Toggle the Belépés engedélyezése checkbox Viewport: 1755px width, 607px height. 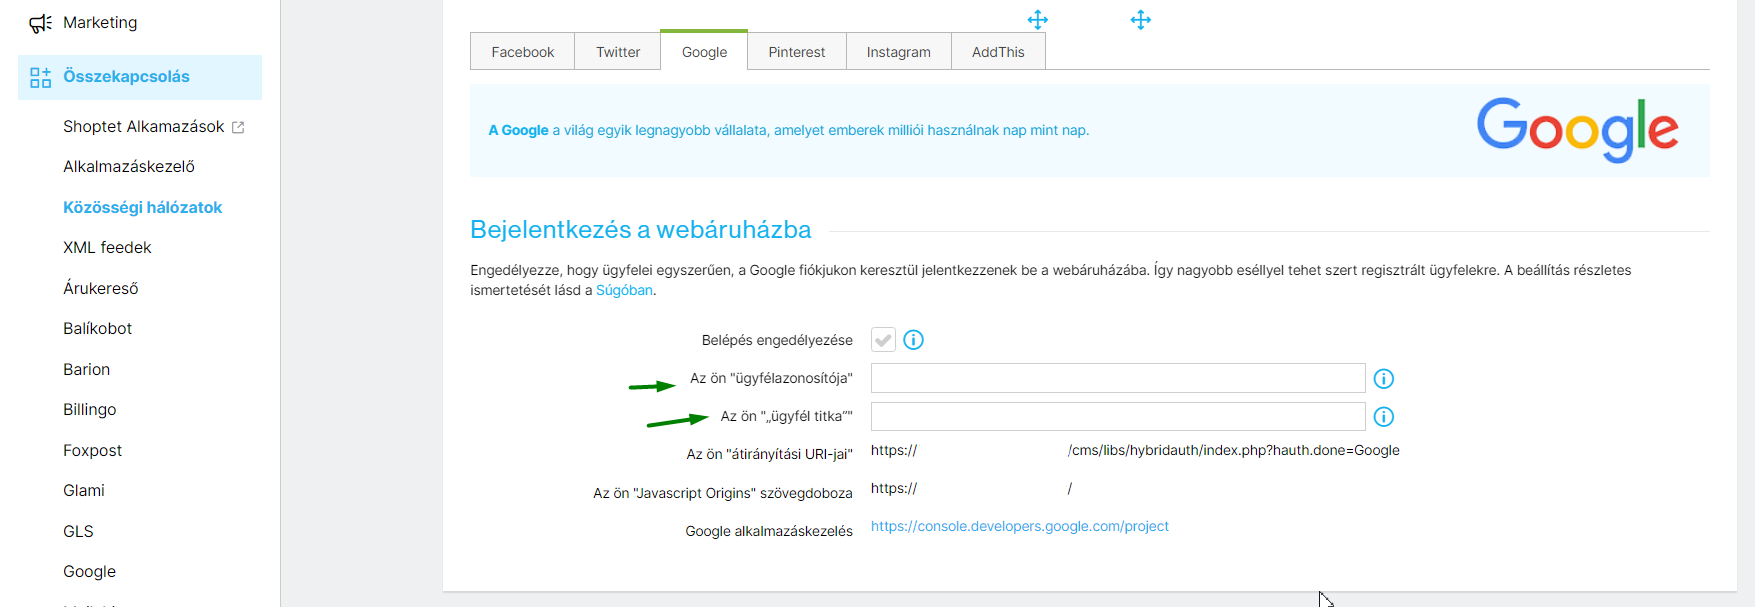(883, 340)
